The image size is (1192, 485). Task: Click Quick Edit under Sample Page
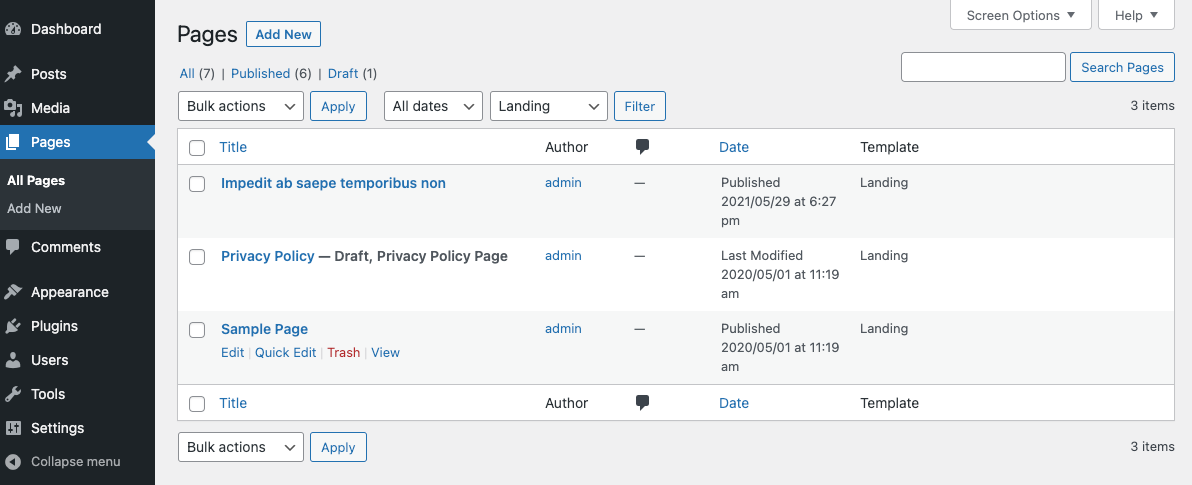[285, 353]
